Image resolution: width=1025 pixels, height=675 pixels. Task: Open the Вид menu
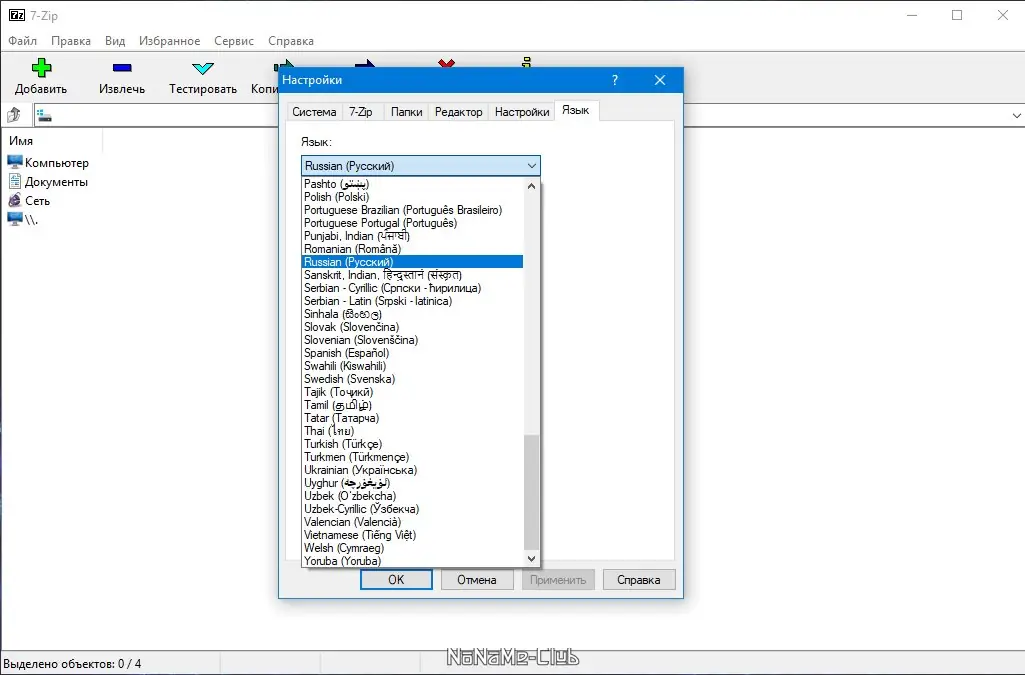click(115, 41)
